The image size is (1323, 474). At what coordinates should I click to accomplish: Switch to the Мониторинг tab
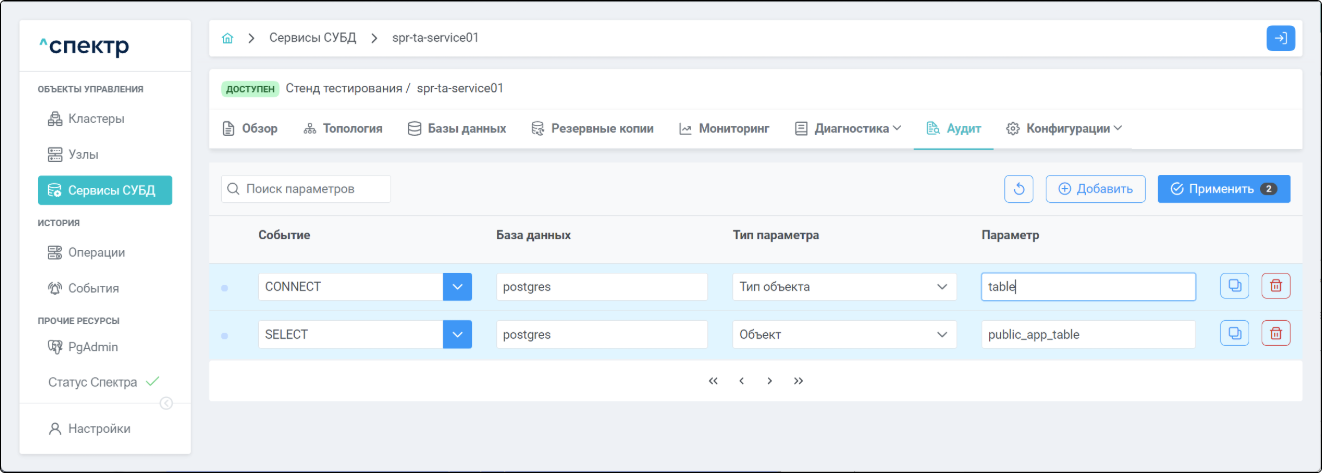pos(724,129)
